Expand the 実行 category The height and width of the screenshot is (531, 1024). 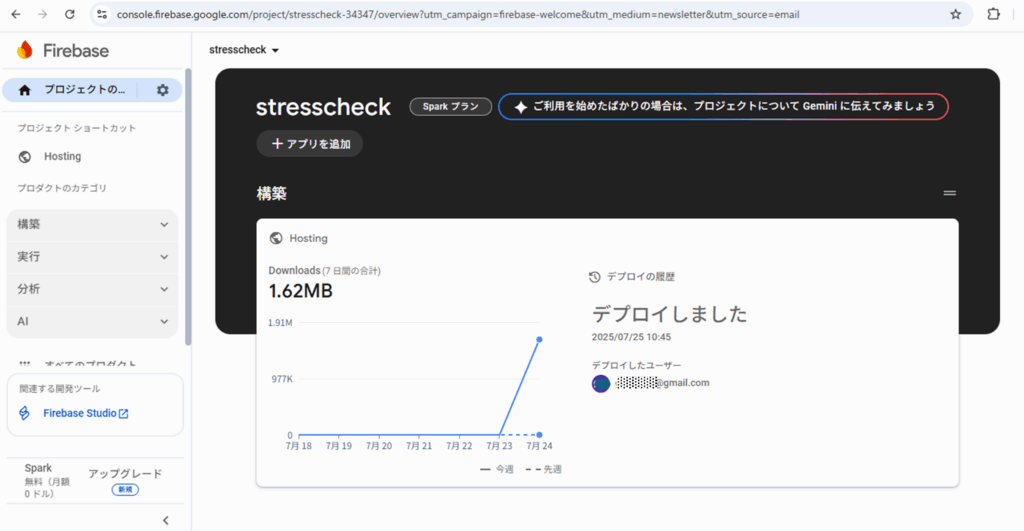tap(92, 257)
